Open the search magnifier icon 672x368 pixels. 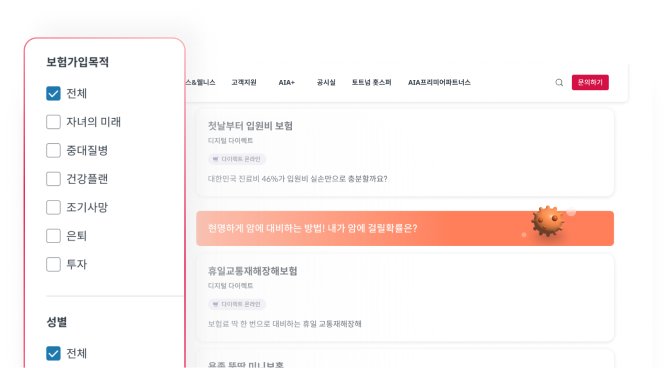(559, 83)
